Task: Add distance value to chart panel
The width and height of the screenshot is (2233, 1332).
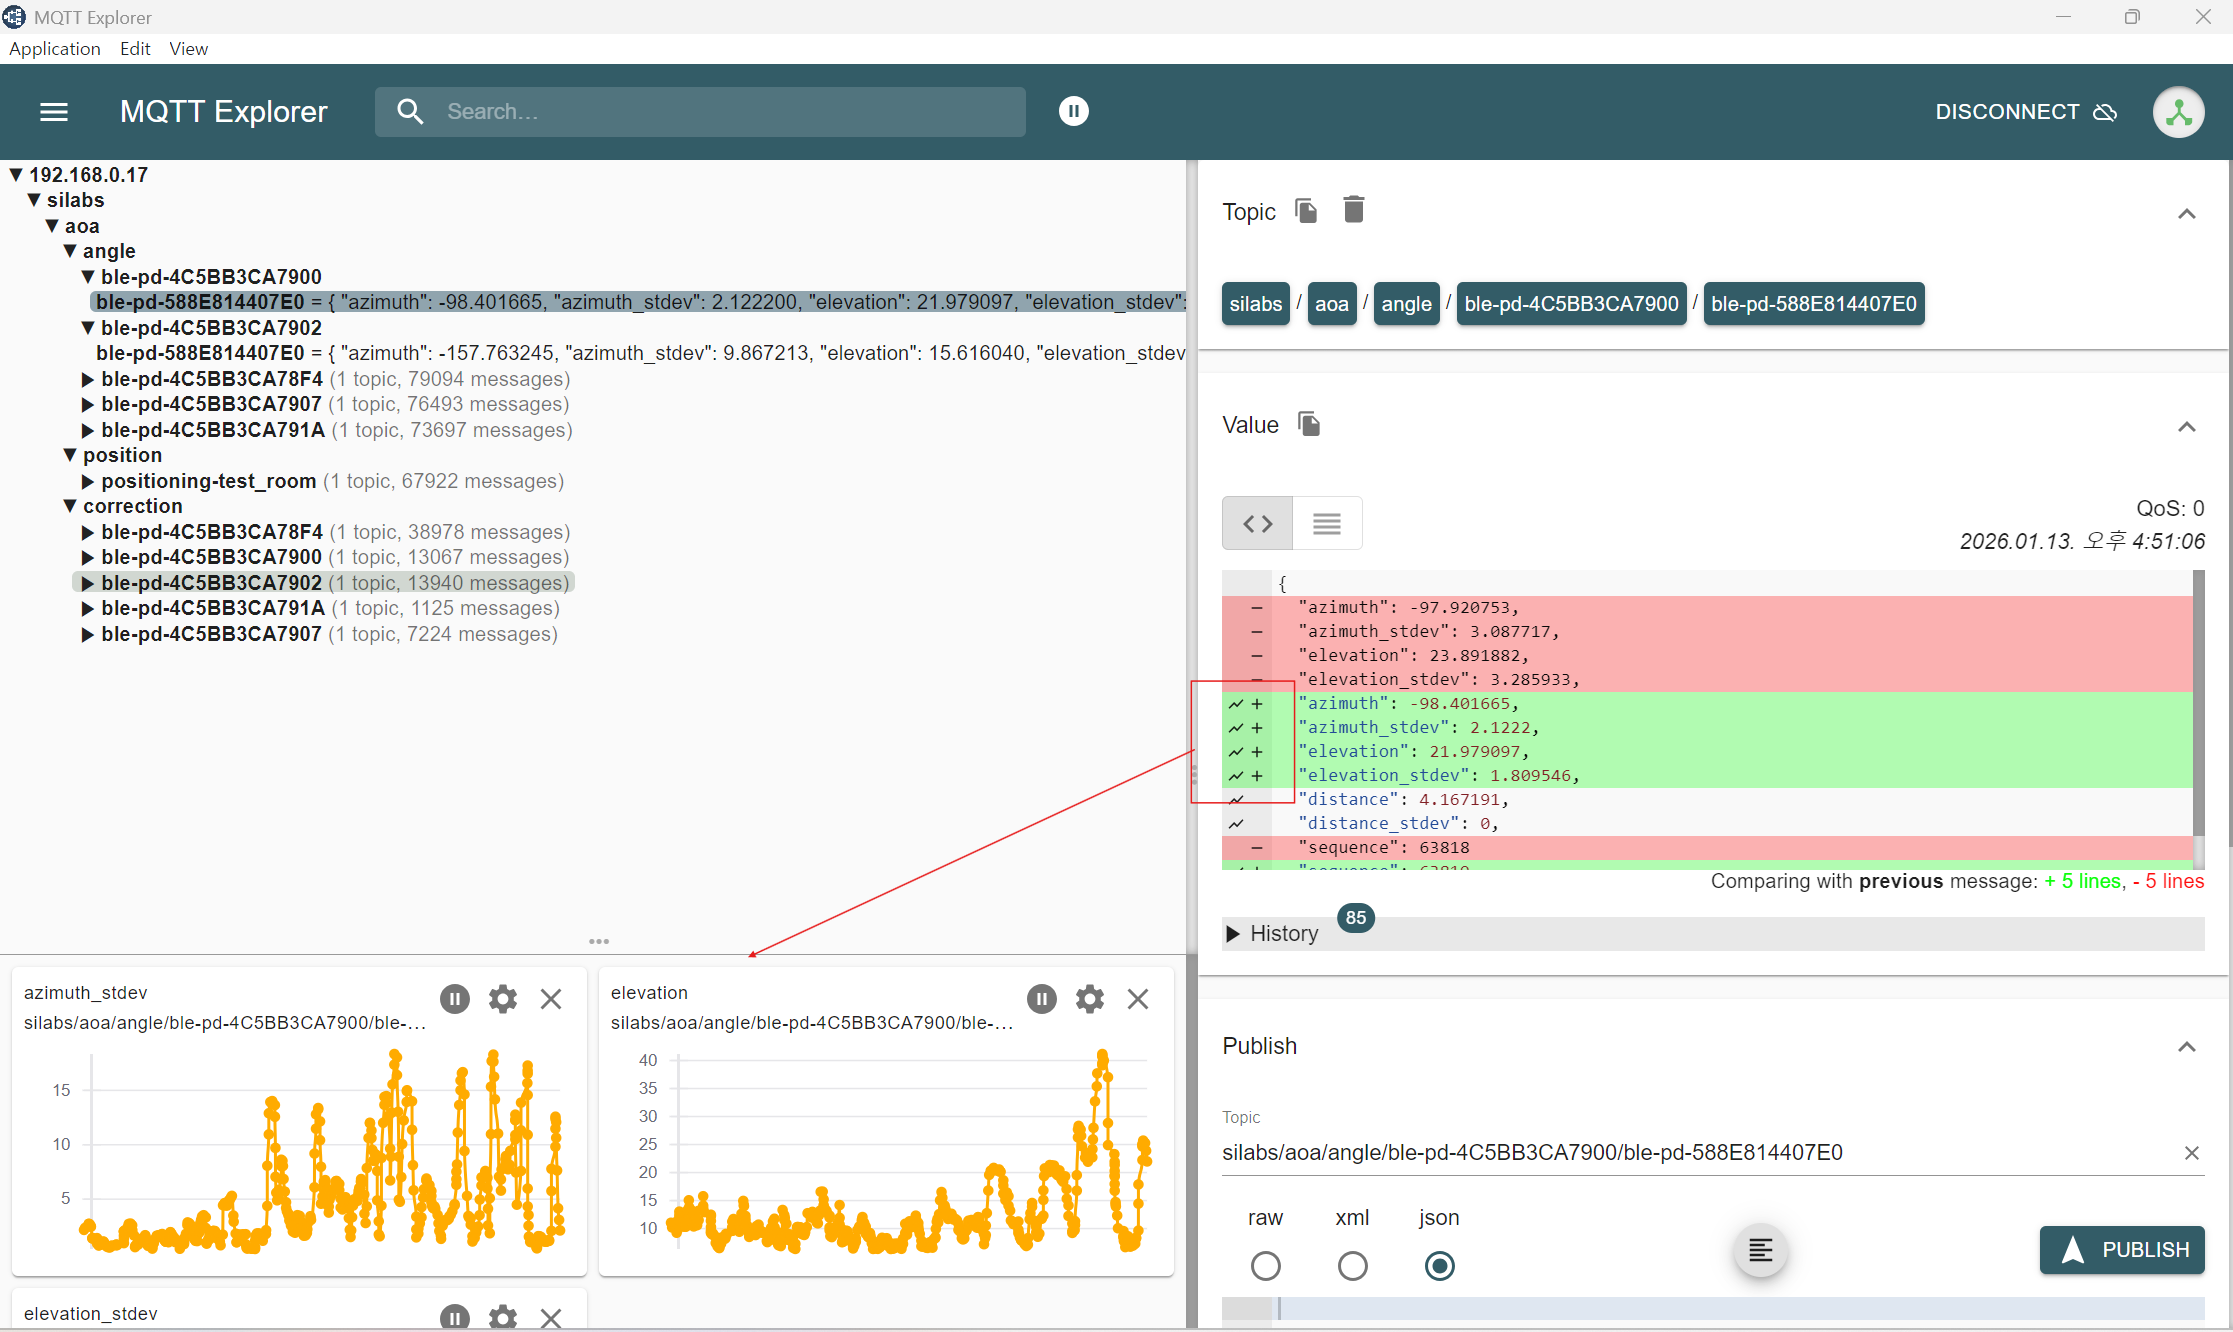Action: pyautogui.click(x=1236, y=800)
